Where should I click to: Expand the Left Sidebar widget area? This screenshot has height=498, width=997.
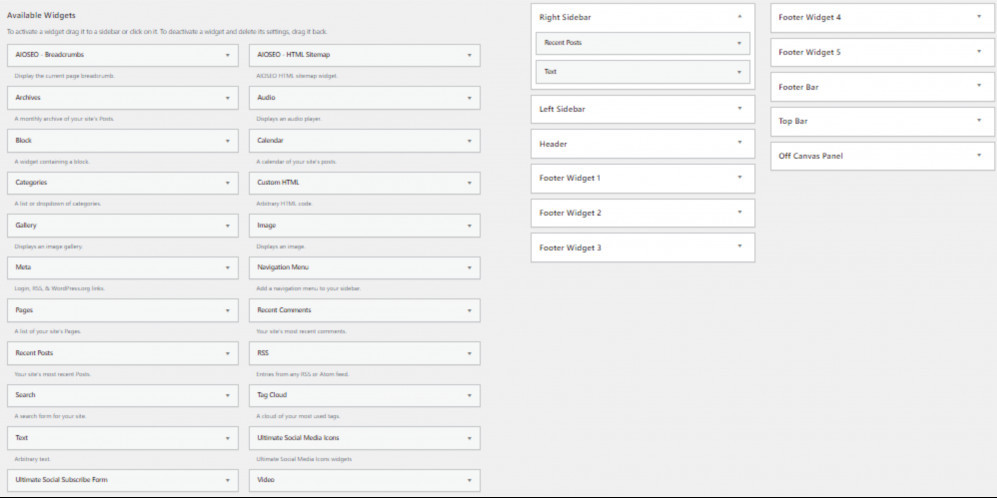pos(643,109)
